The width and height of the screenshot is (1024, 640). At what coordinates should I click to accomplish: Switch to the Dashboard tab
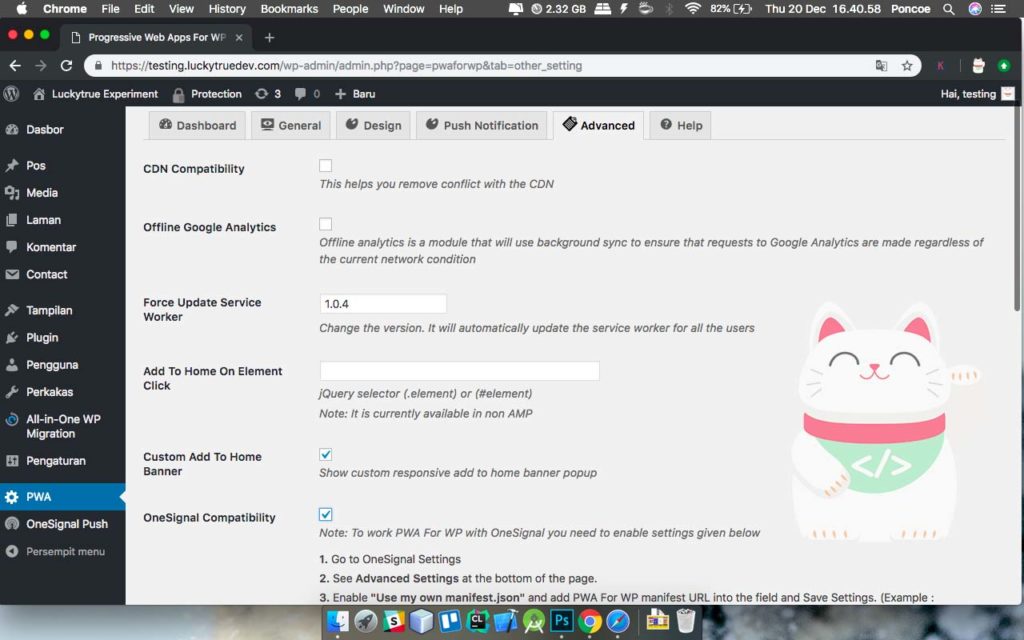coord(197,125)
